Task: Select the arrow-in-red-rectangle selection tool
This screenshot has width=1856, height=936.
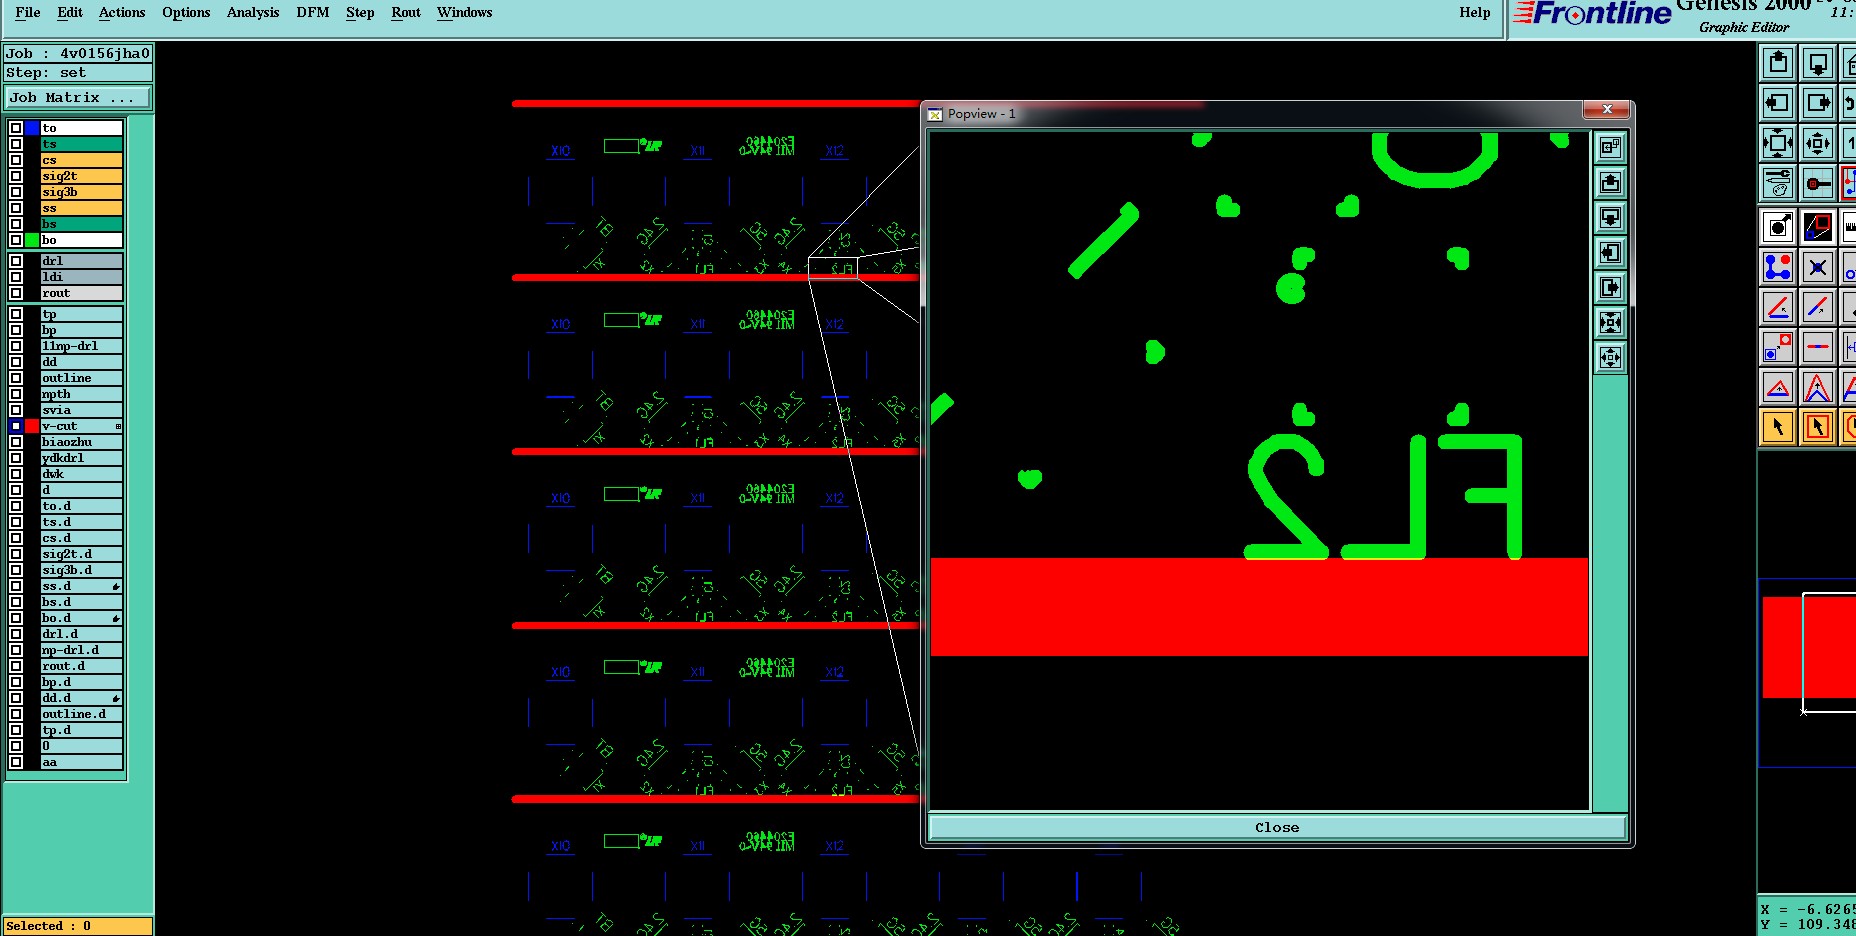Action: coord(1818,427)
